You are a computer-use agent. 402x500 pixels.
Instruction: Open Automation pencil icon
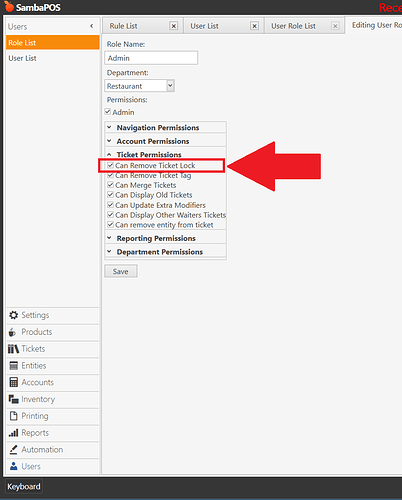tap(14, 450)
